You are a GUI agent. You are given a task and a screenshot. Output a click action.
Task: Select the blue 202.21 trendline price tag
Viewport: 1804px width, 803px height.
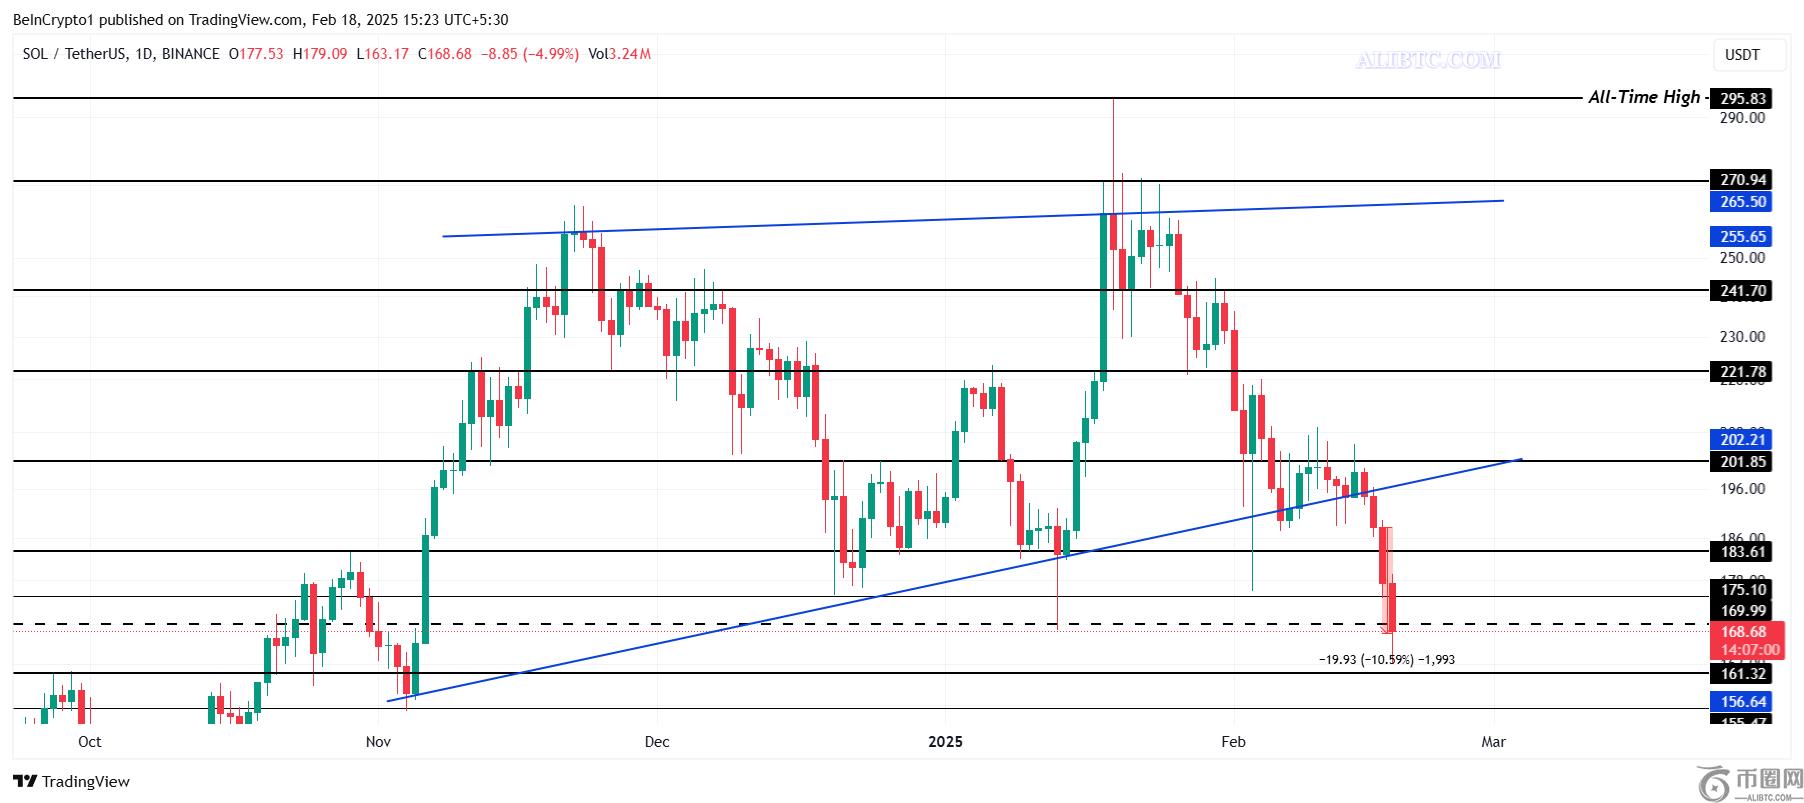[1742, 439]
